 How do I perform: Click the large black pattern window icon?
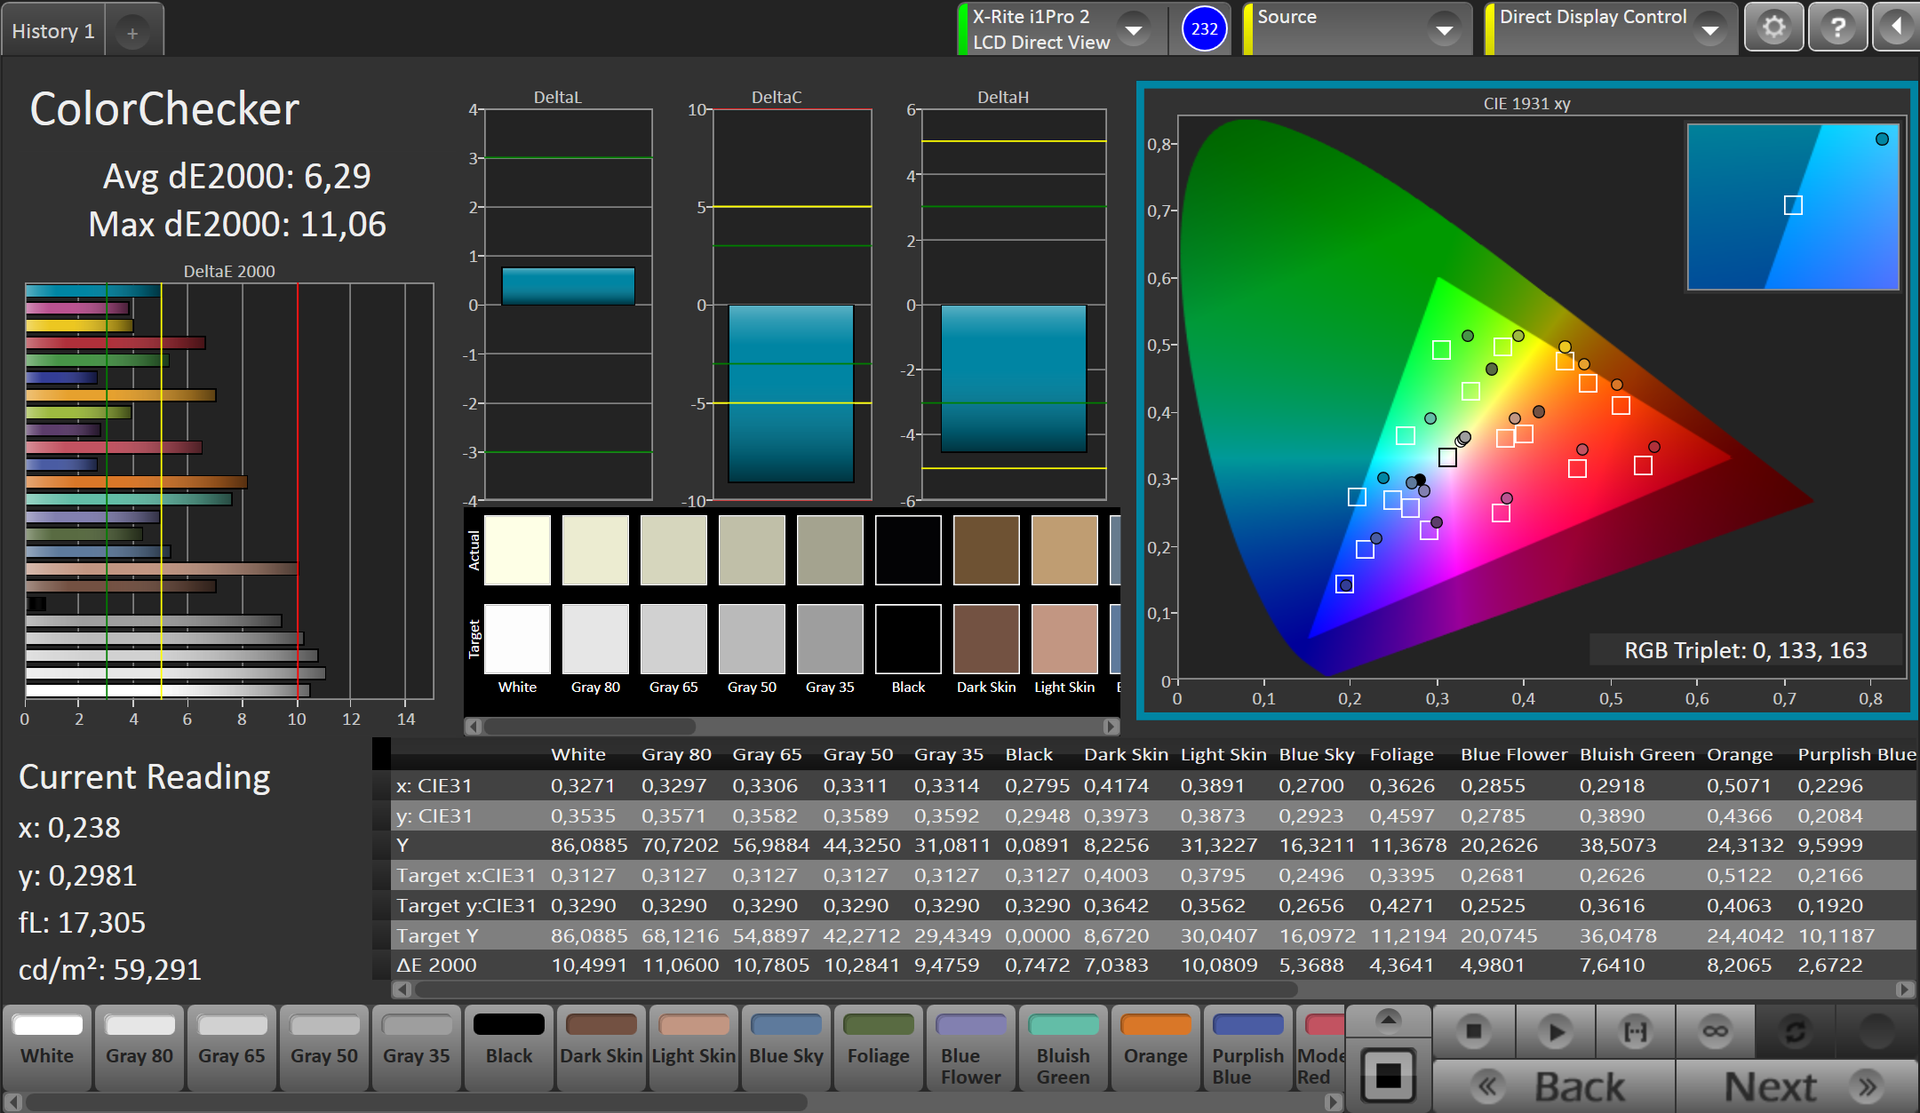tap(1387, 1075)
